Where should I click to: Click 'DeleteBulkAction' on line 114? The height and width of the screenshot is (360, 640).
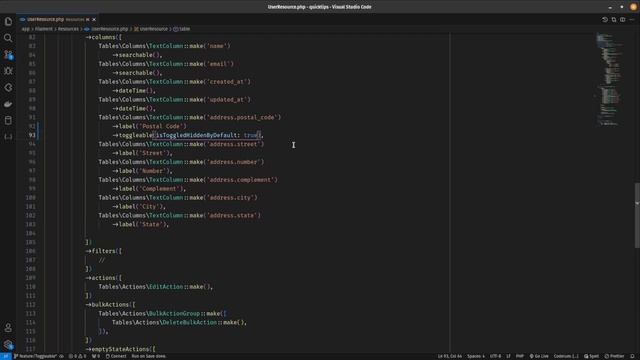tap(189, 322)
